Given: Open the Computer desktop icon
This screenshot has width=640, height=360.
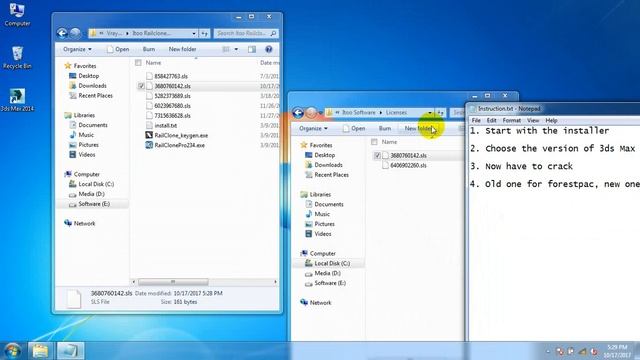Looking at the screenshot, I should click(17, 14).
